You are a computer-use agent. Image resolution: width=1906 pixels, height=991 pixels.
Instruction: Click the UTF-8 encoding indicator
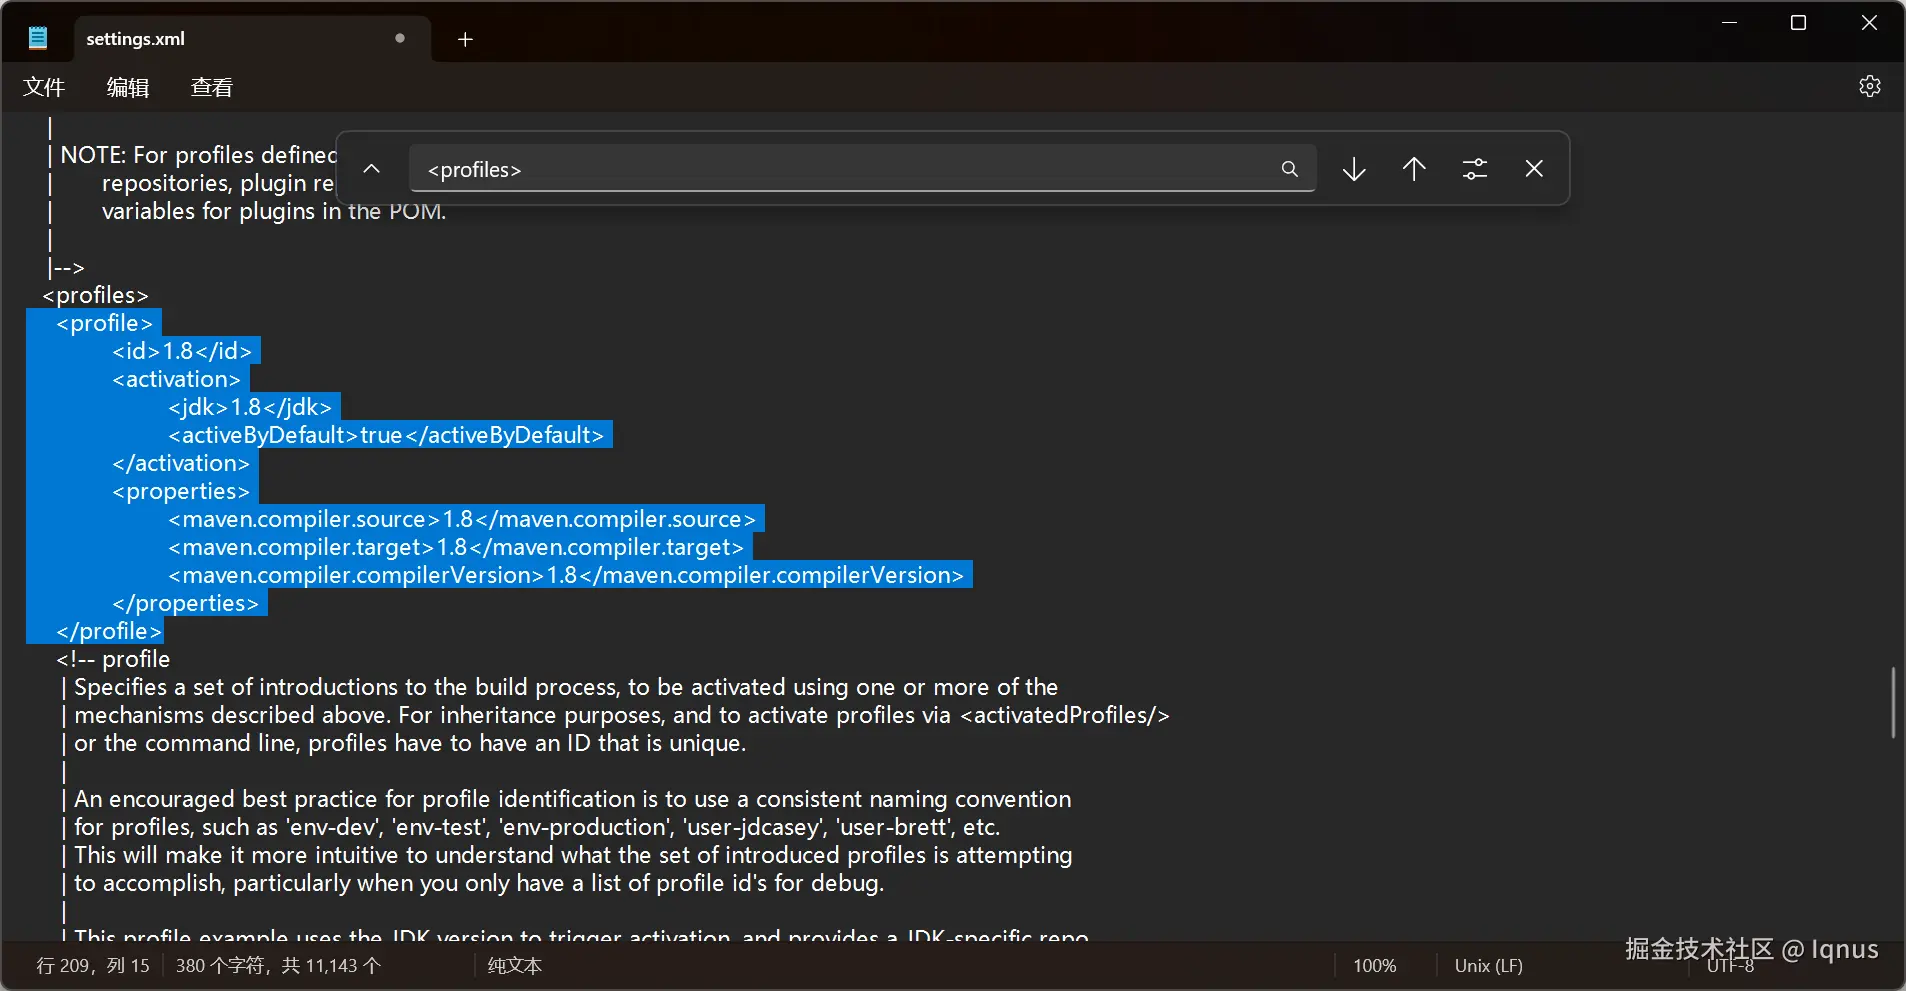(1731, 966)
